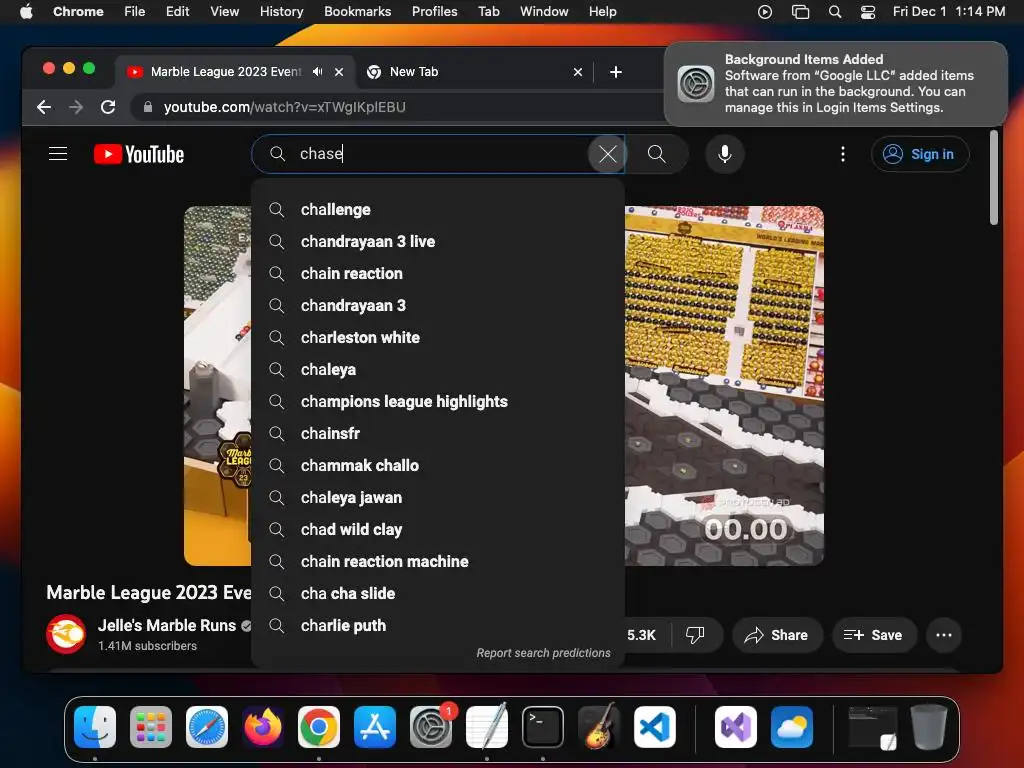Open Chrome's File menu
The image size is (1024, 768).
[135, 11]
